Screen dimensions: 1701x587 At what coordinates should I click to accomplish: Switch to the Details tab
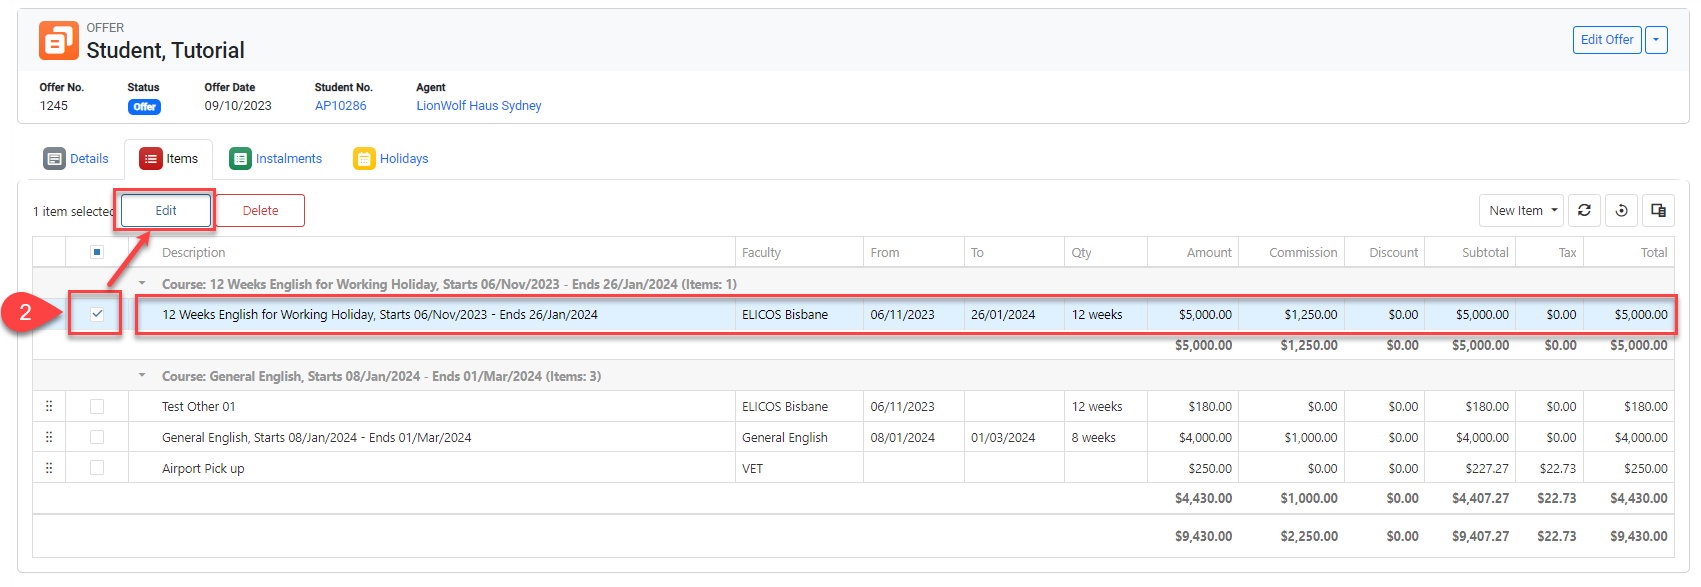(x=77, y=159)
